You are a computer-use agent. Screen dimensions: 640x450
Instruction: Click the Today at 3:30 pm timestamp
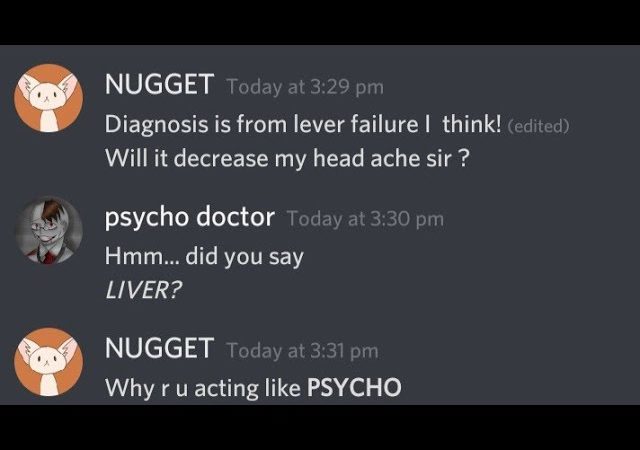pos(365,219)
